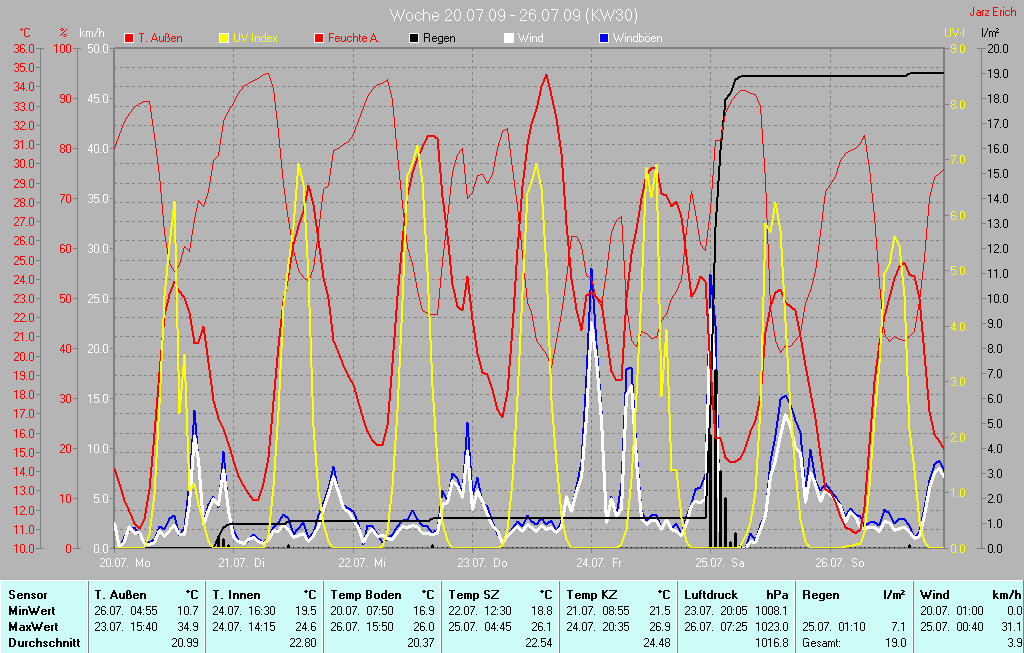1024x653 pixels.
Task: Click the Durchschnitt row header
Action: (44, 643)
